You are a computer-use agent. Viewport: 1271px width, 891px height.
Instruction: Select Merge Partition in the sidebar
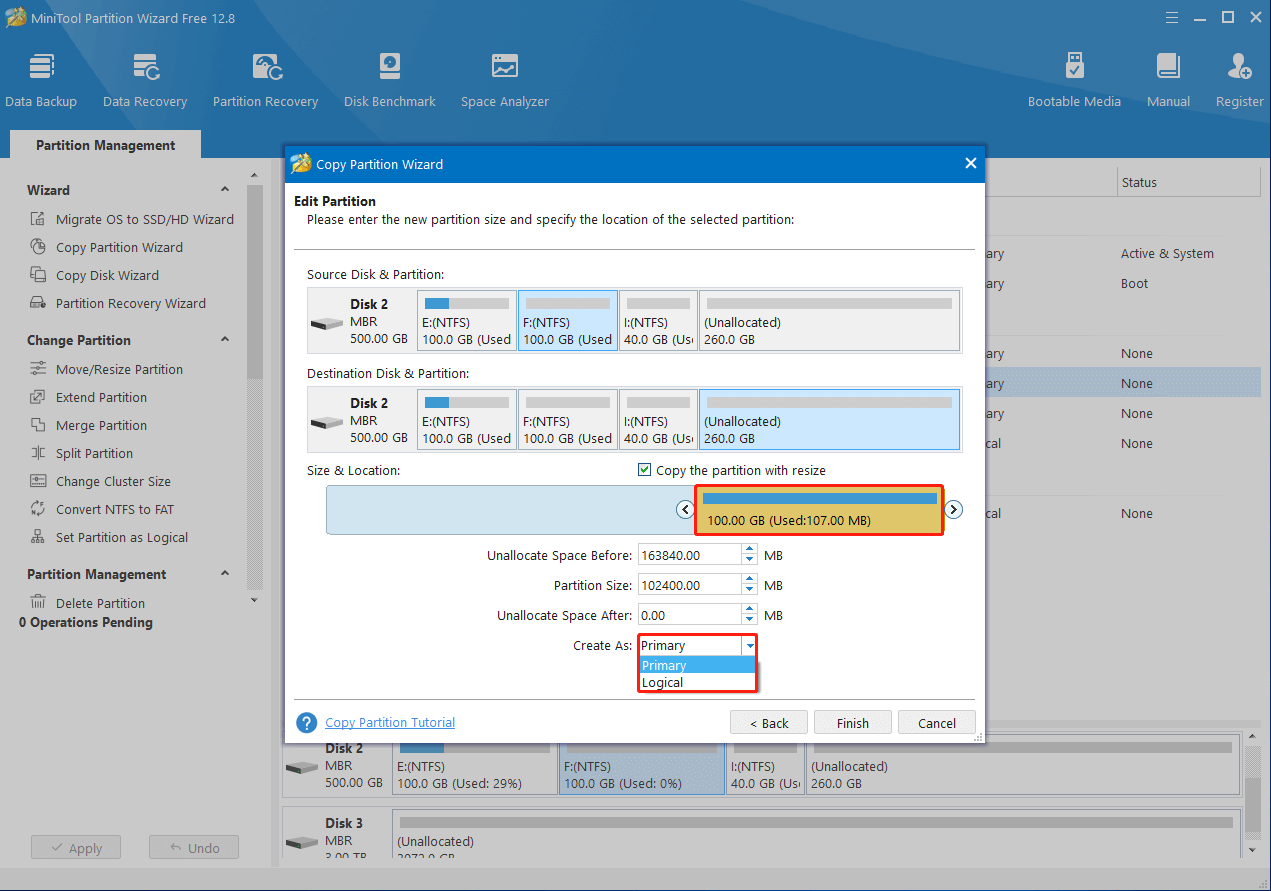coord(101,425)
